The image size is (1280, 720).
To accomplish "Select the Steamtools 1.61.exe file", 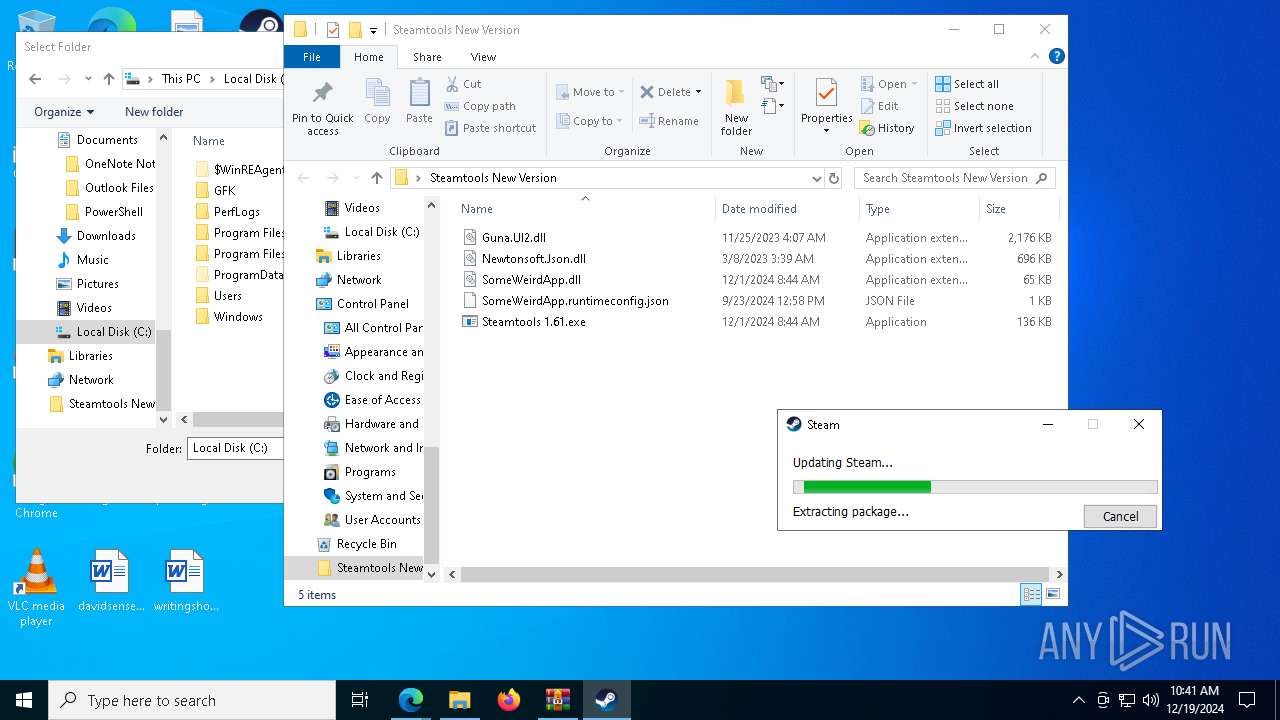I will (x=534, y=322).
